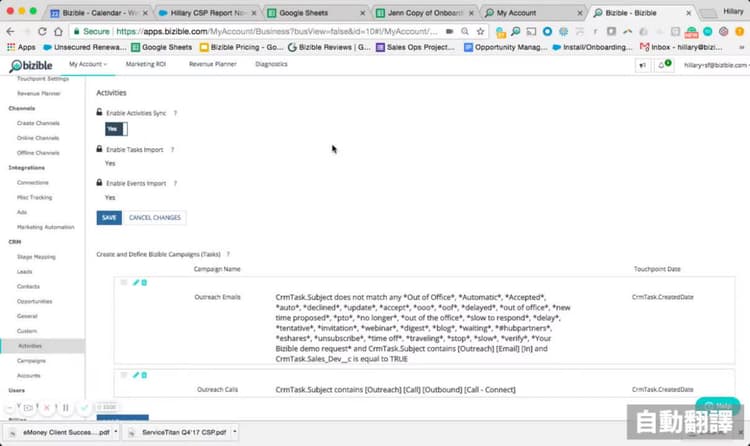Show help for Enable Events Import
The image size is (750, 446).
[175, 183]
